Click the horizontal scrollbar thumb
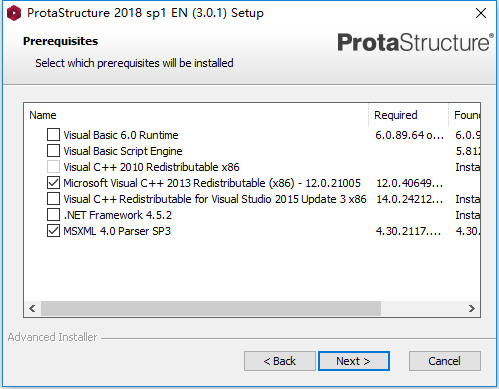Viewport: 499px width, 389px height. click(211, 308)
